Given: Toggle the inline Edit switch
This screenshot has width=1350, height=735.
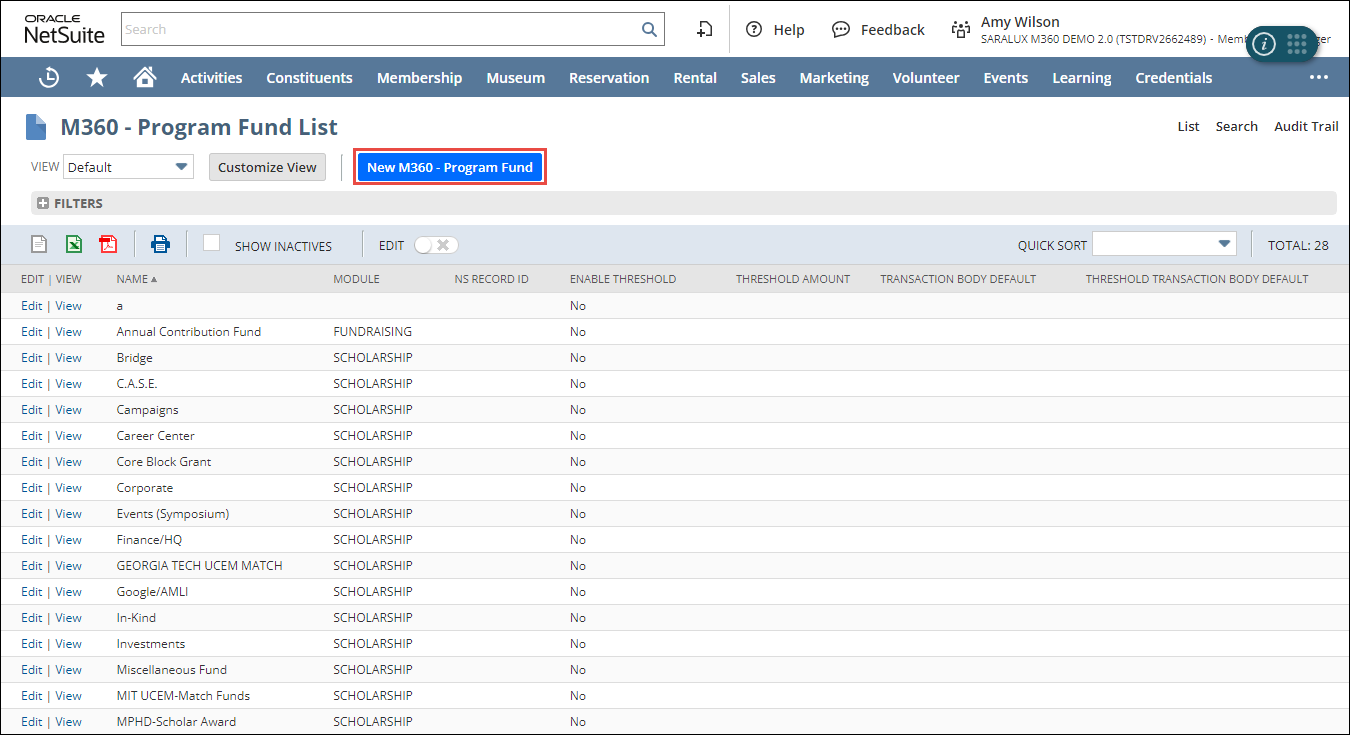Looking at the screenshot, I should point(436,245).
